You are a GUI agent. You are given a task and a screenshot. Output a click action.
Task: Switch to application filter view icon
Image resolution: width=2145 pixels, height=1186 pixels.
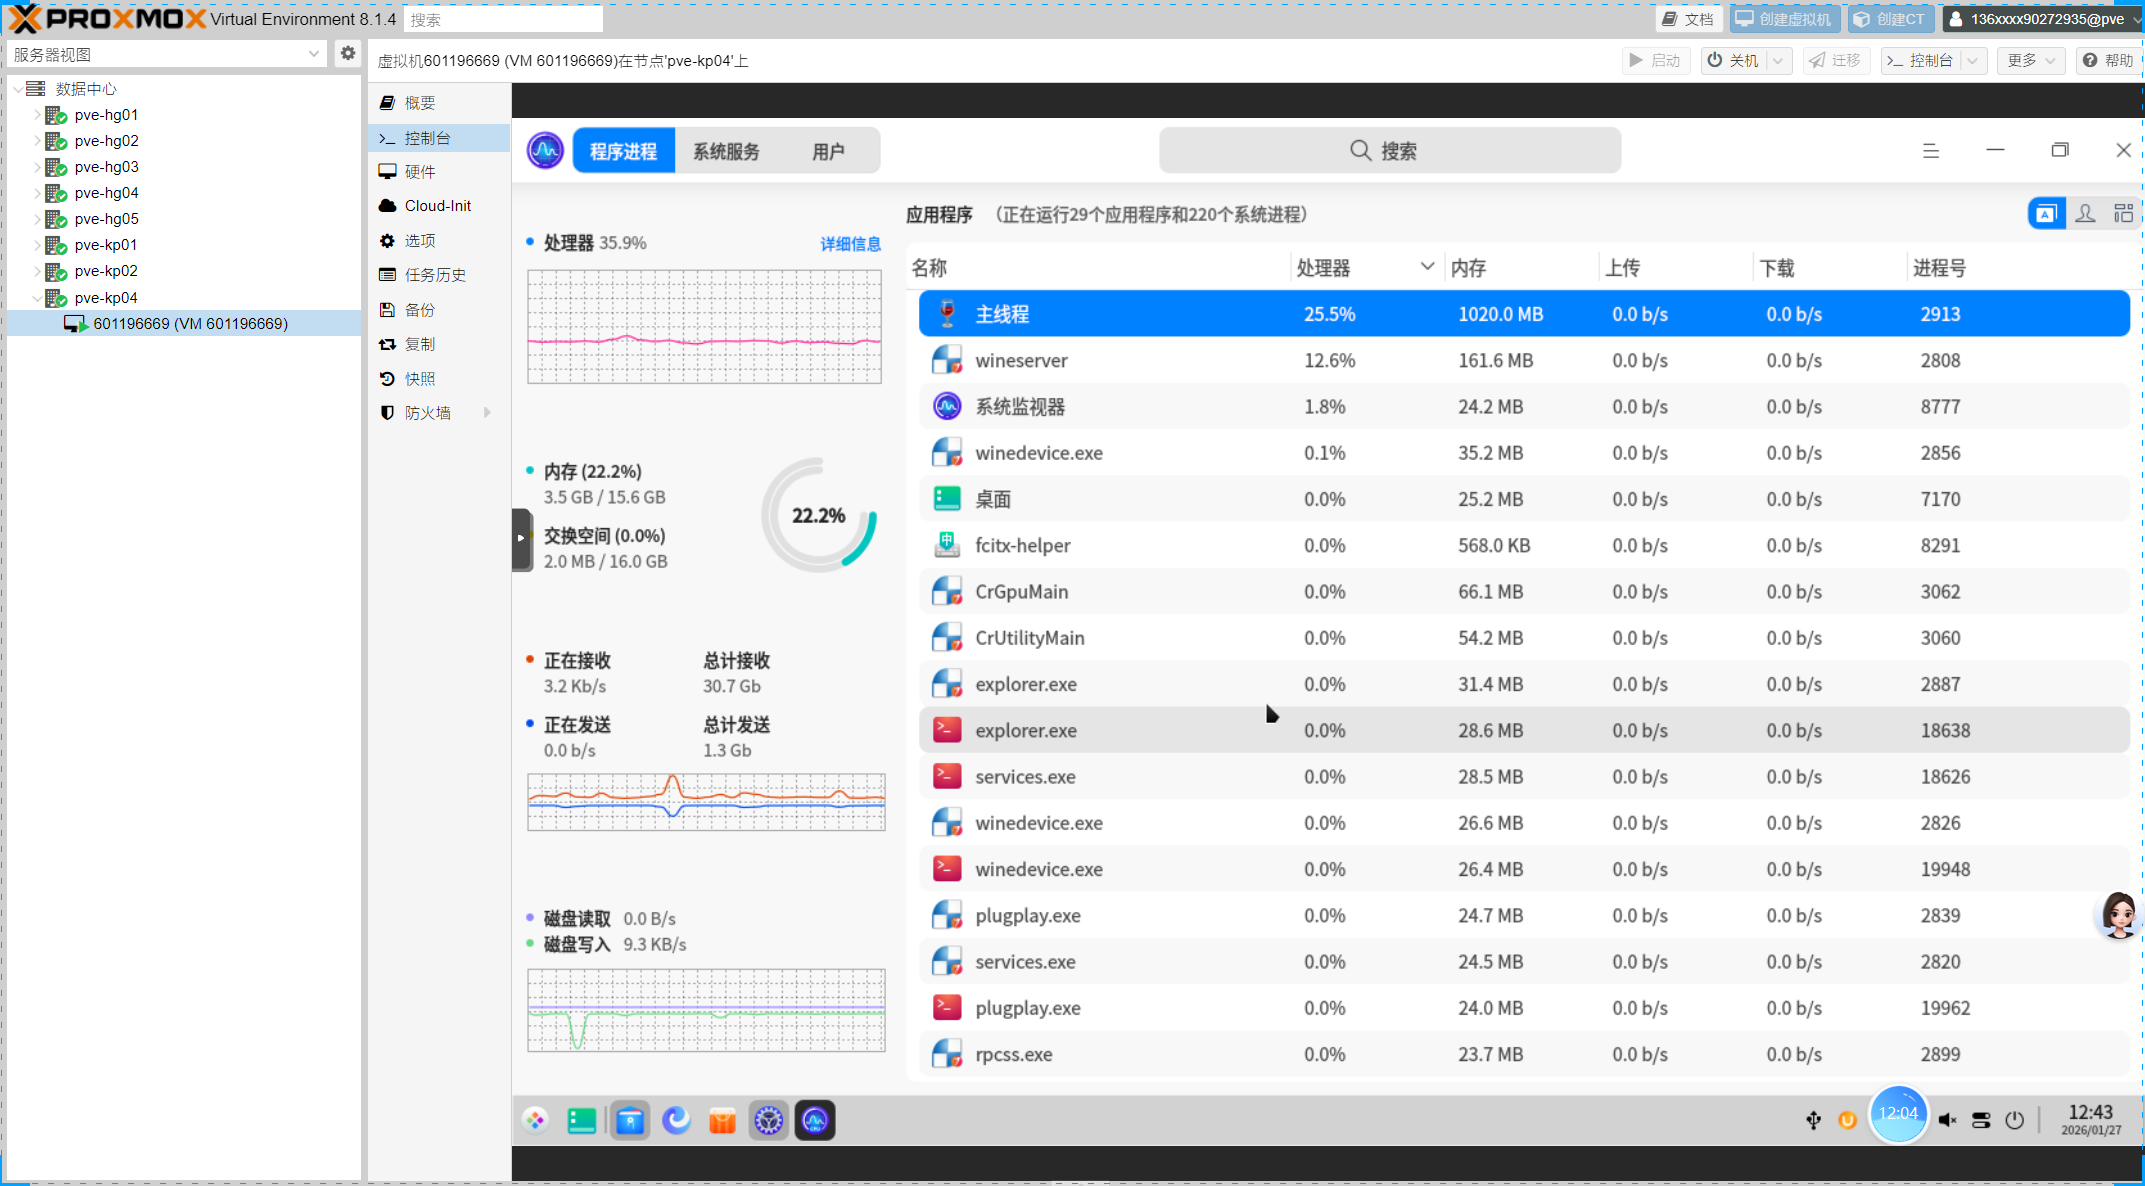[x=2046, y=214]
